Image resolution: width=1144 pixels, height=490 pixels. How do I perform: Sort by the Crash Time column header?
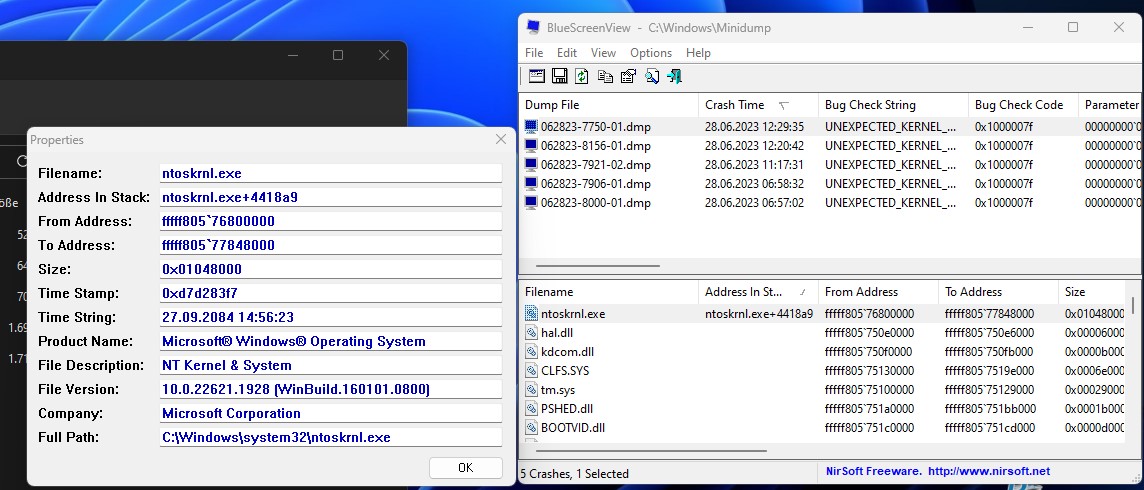[x=758, y=104]
